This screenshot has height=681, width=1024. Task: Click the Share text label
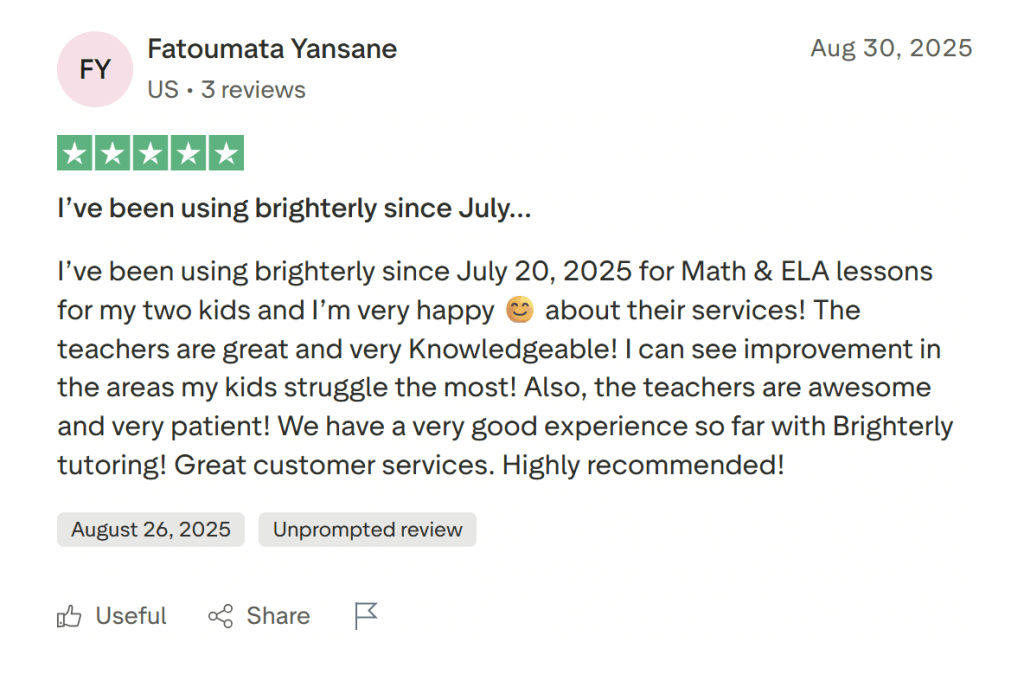pyautogui.click(x=278, y=616)
